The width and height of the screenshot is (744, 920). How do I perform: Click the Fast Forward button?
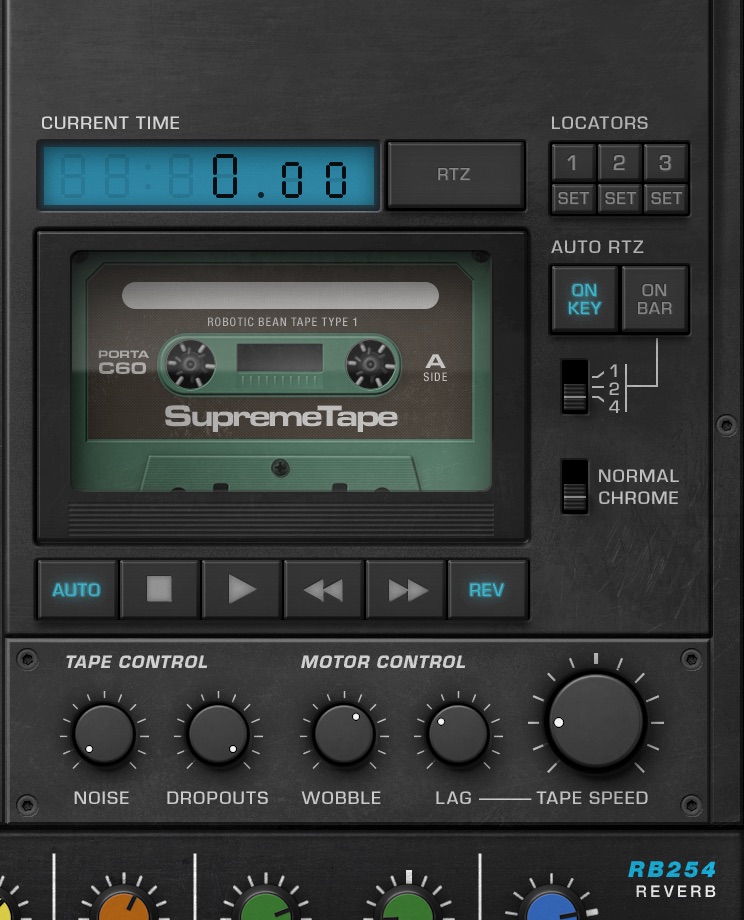click(406, 590)
